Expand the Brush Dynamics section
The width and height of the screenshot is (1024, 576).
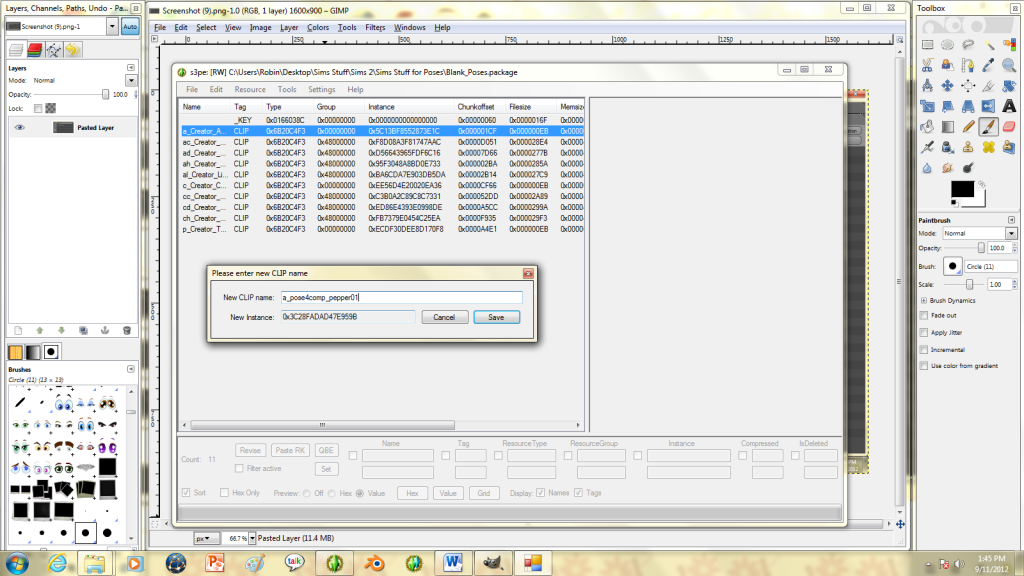click(x=923, y=300)
